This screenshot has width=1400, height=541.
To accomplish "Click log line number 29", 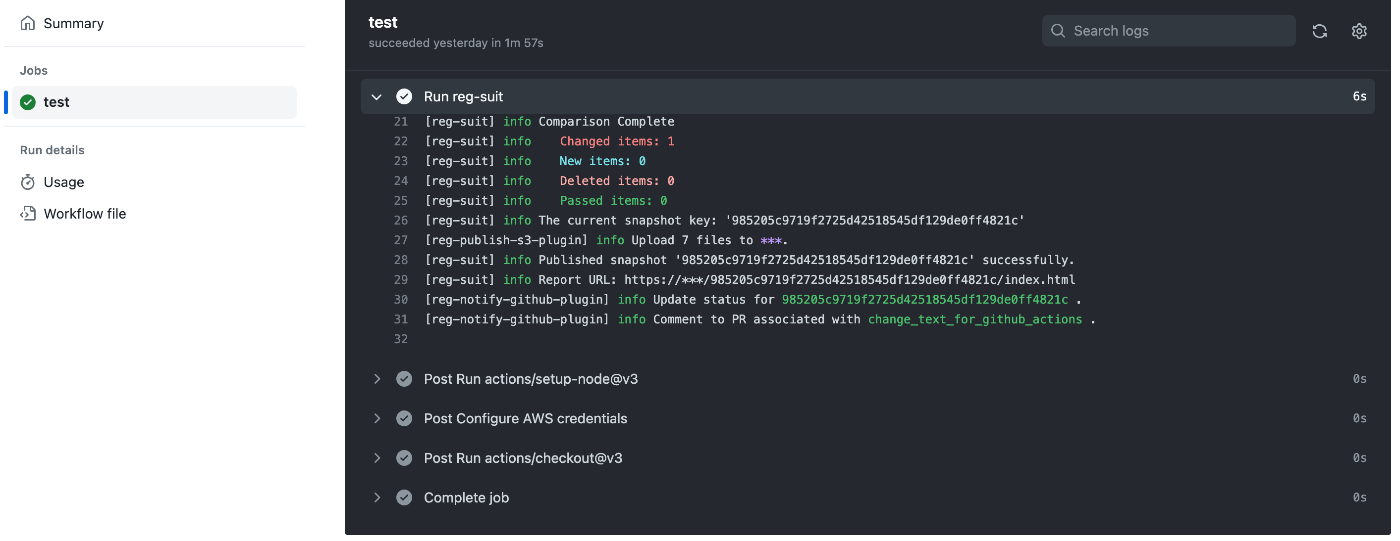I will (401, 280).
